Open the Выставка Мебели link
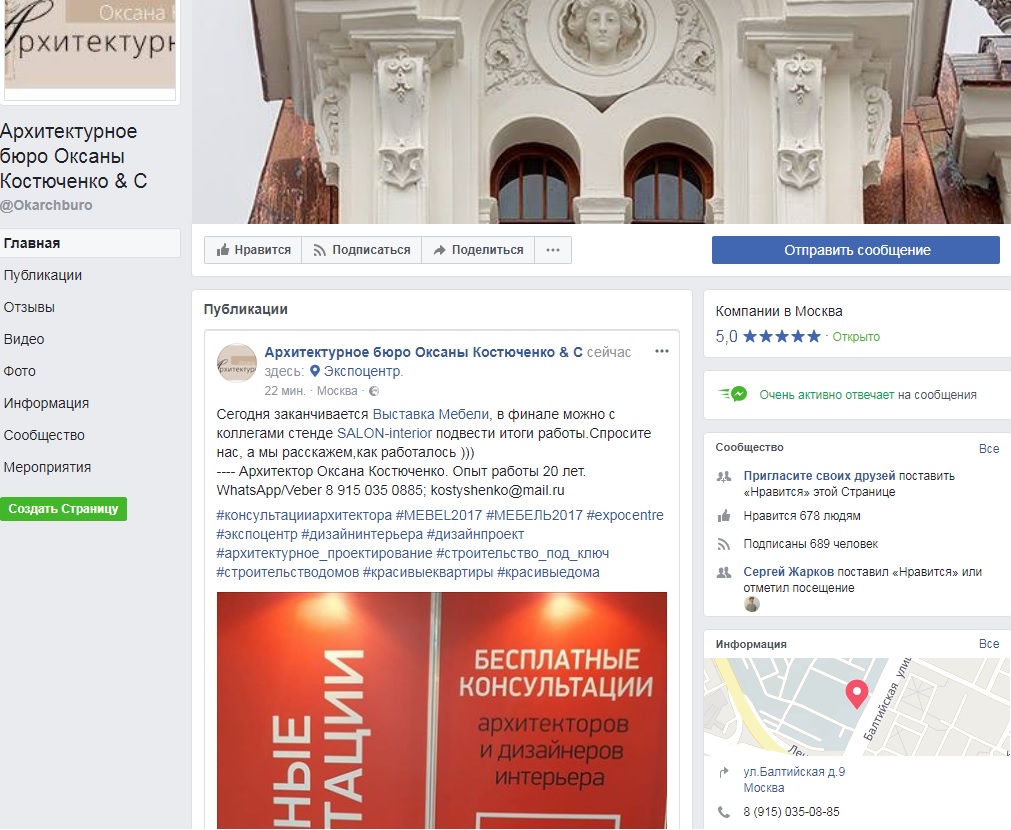 tap(431, 414)
